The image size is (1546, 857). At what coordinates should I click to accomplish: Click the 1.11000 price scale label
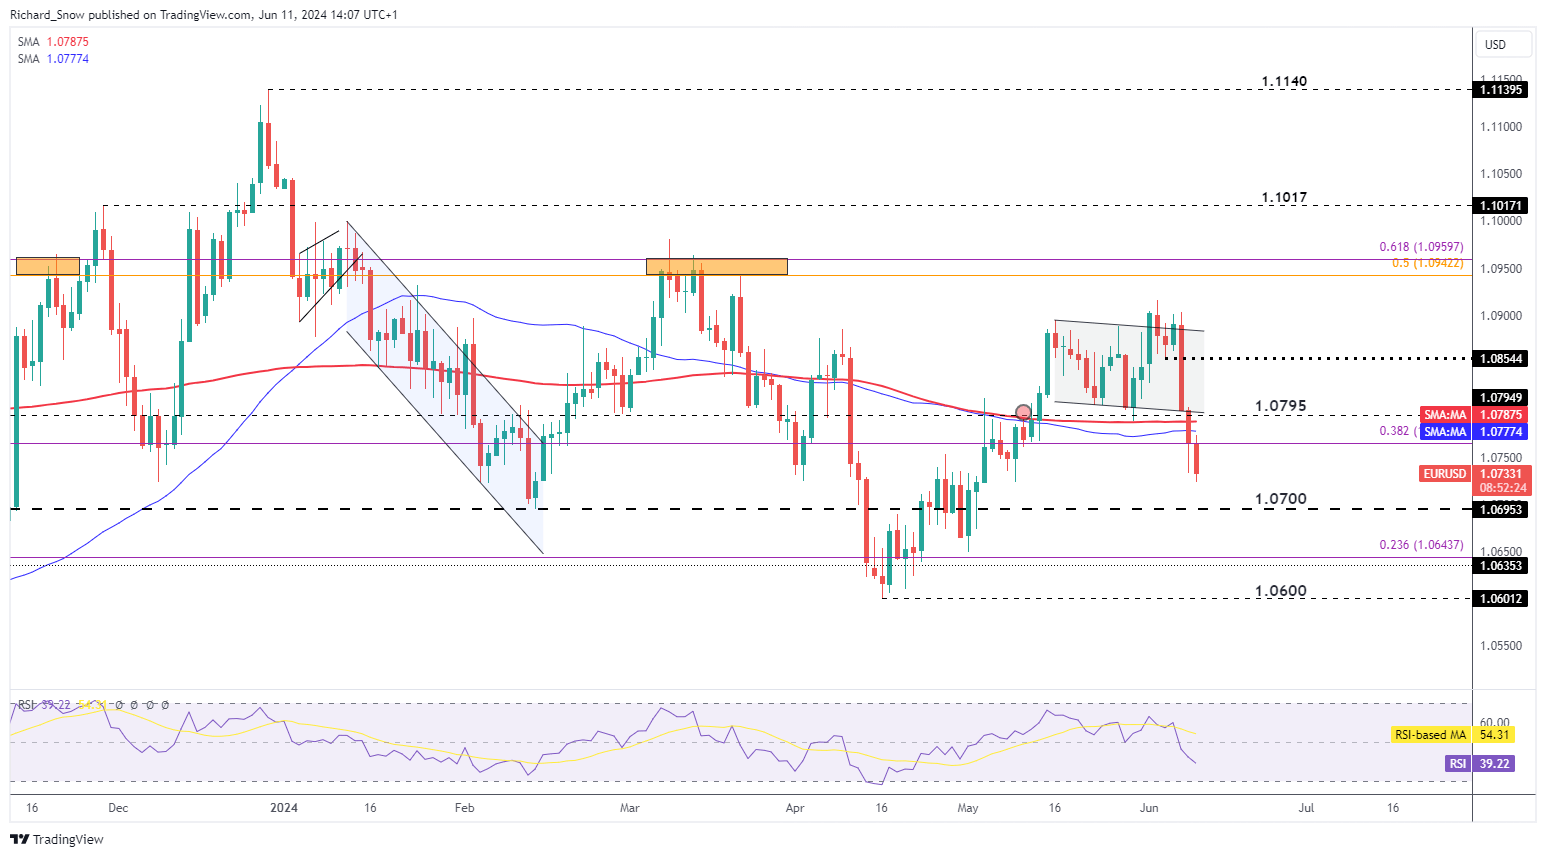coord(1501,127)
